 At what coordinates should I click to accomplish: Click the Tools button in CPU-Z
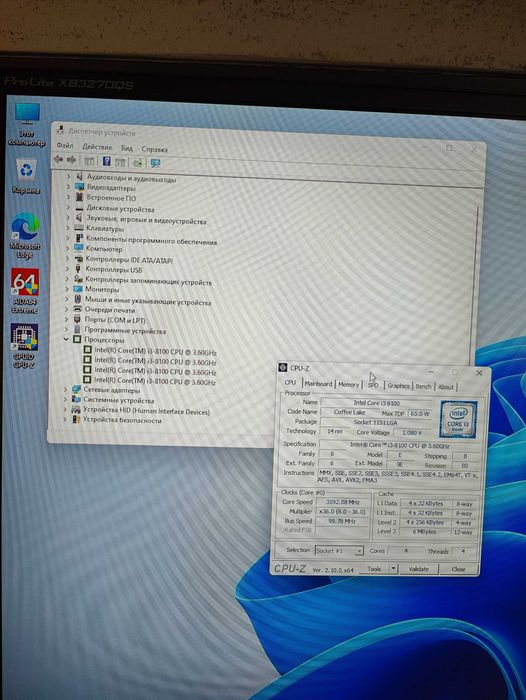[x=374, y=569]
